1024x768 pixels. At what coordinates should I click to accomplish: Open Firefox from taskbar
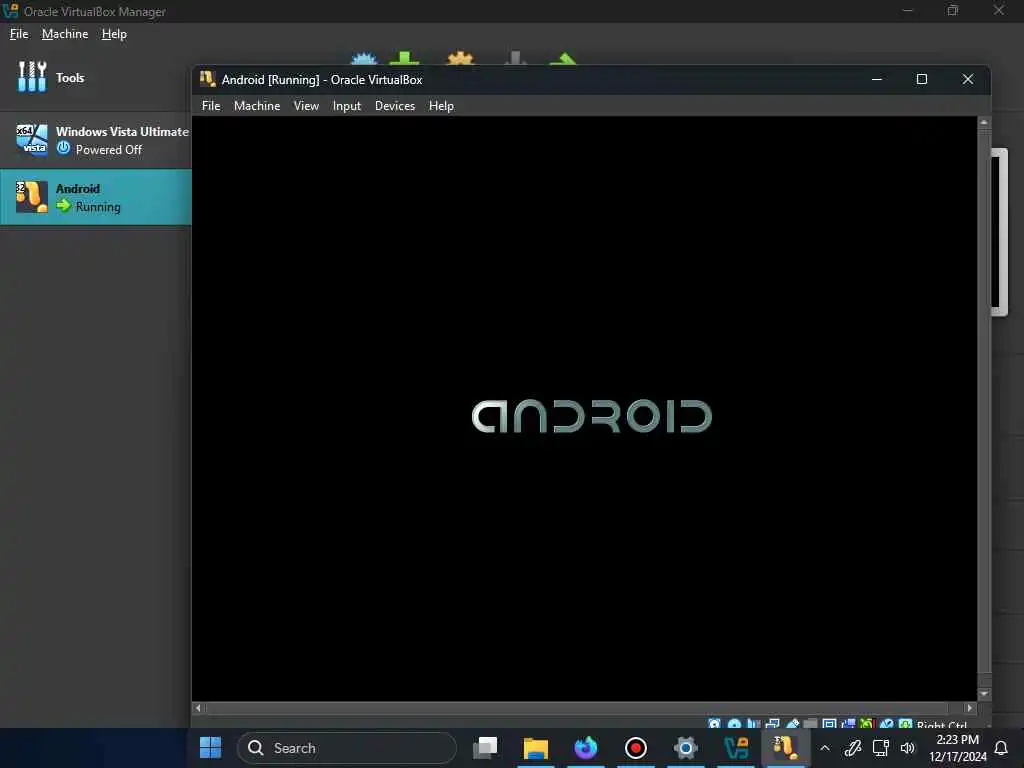pyautogui.click(x=586, y=748)
